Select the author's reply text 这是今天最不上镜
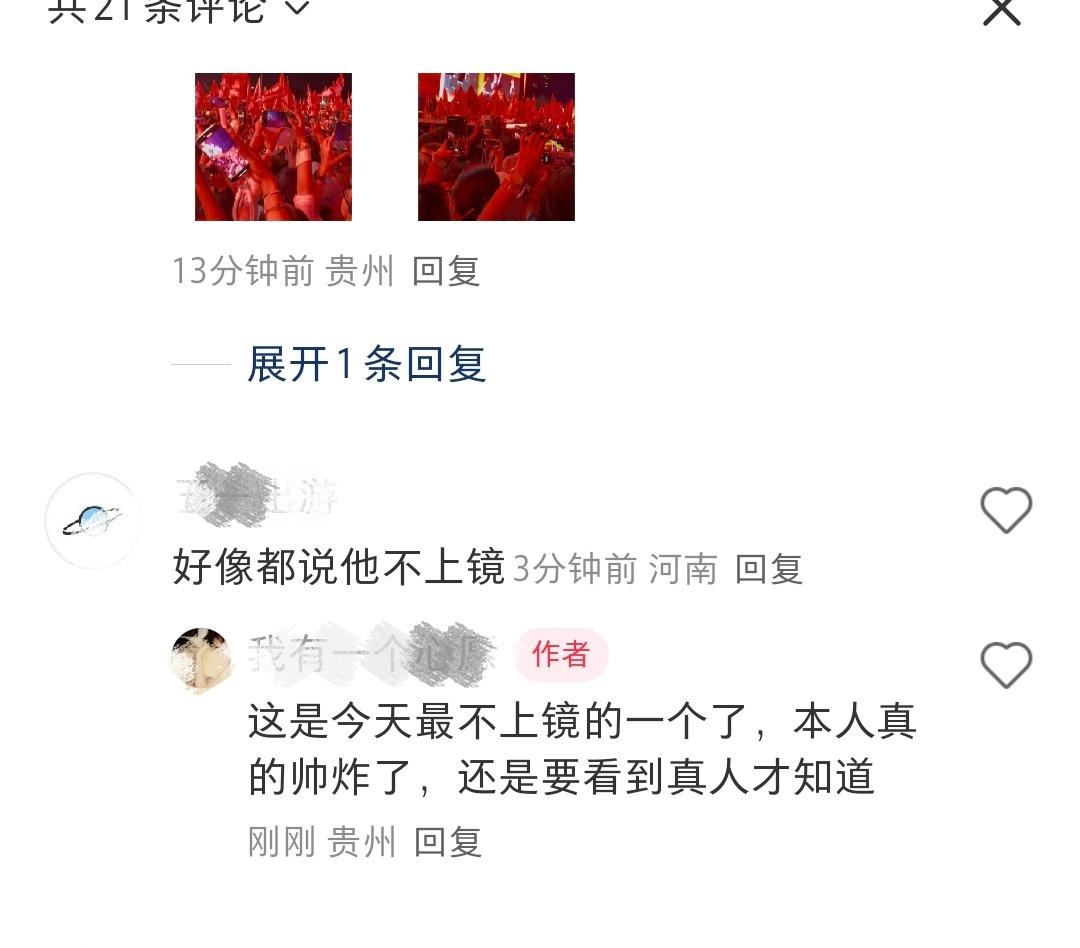 pyautogui.click(x=582, y=749)
